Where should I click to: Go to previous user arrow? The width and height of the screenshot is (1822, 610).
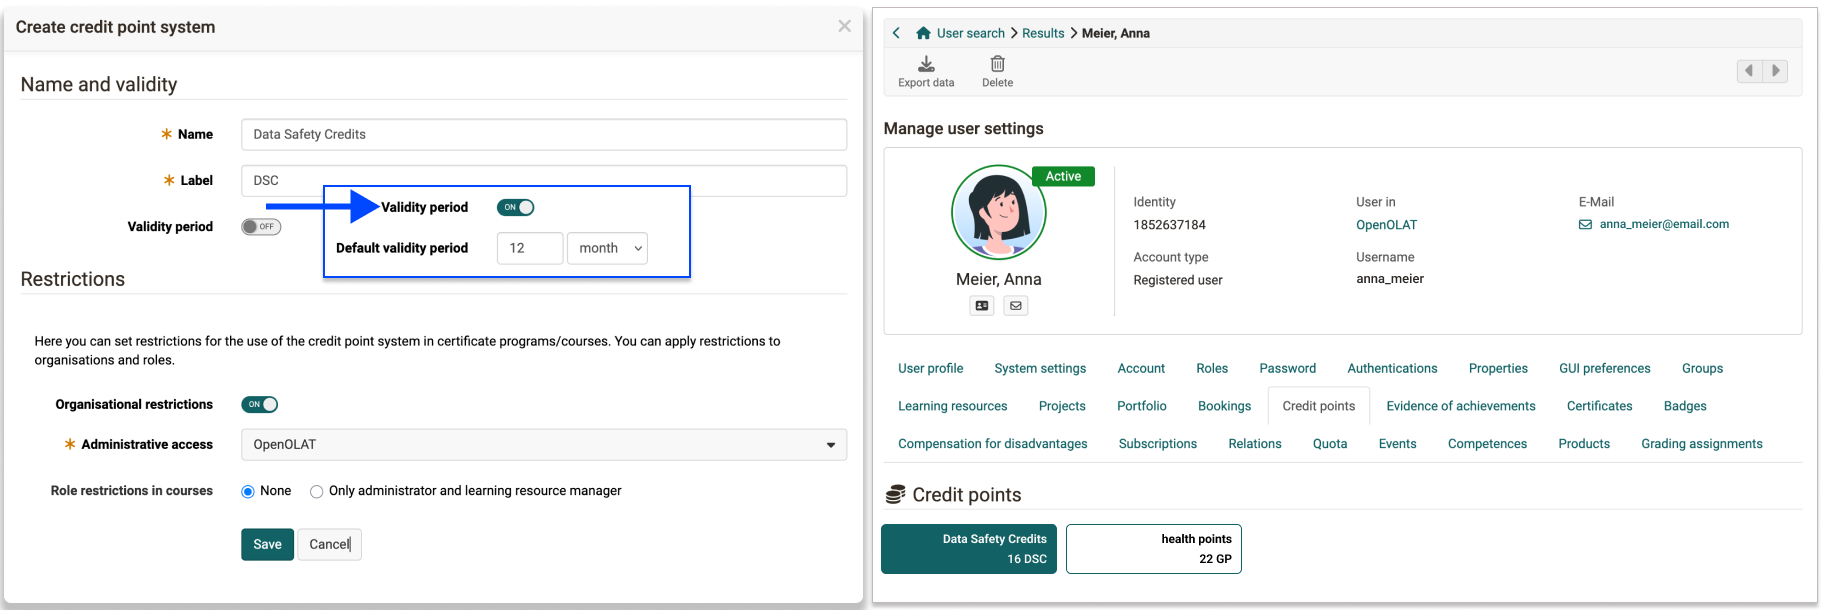(1749, 71)
